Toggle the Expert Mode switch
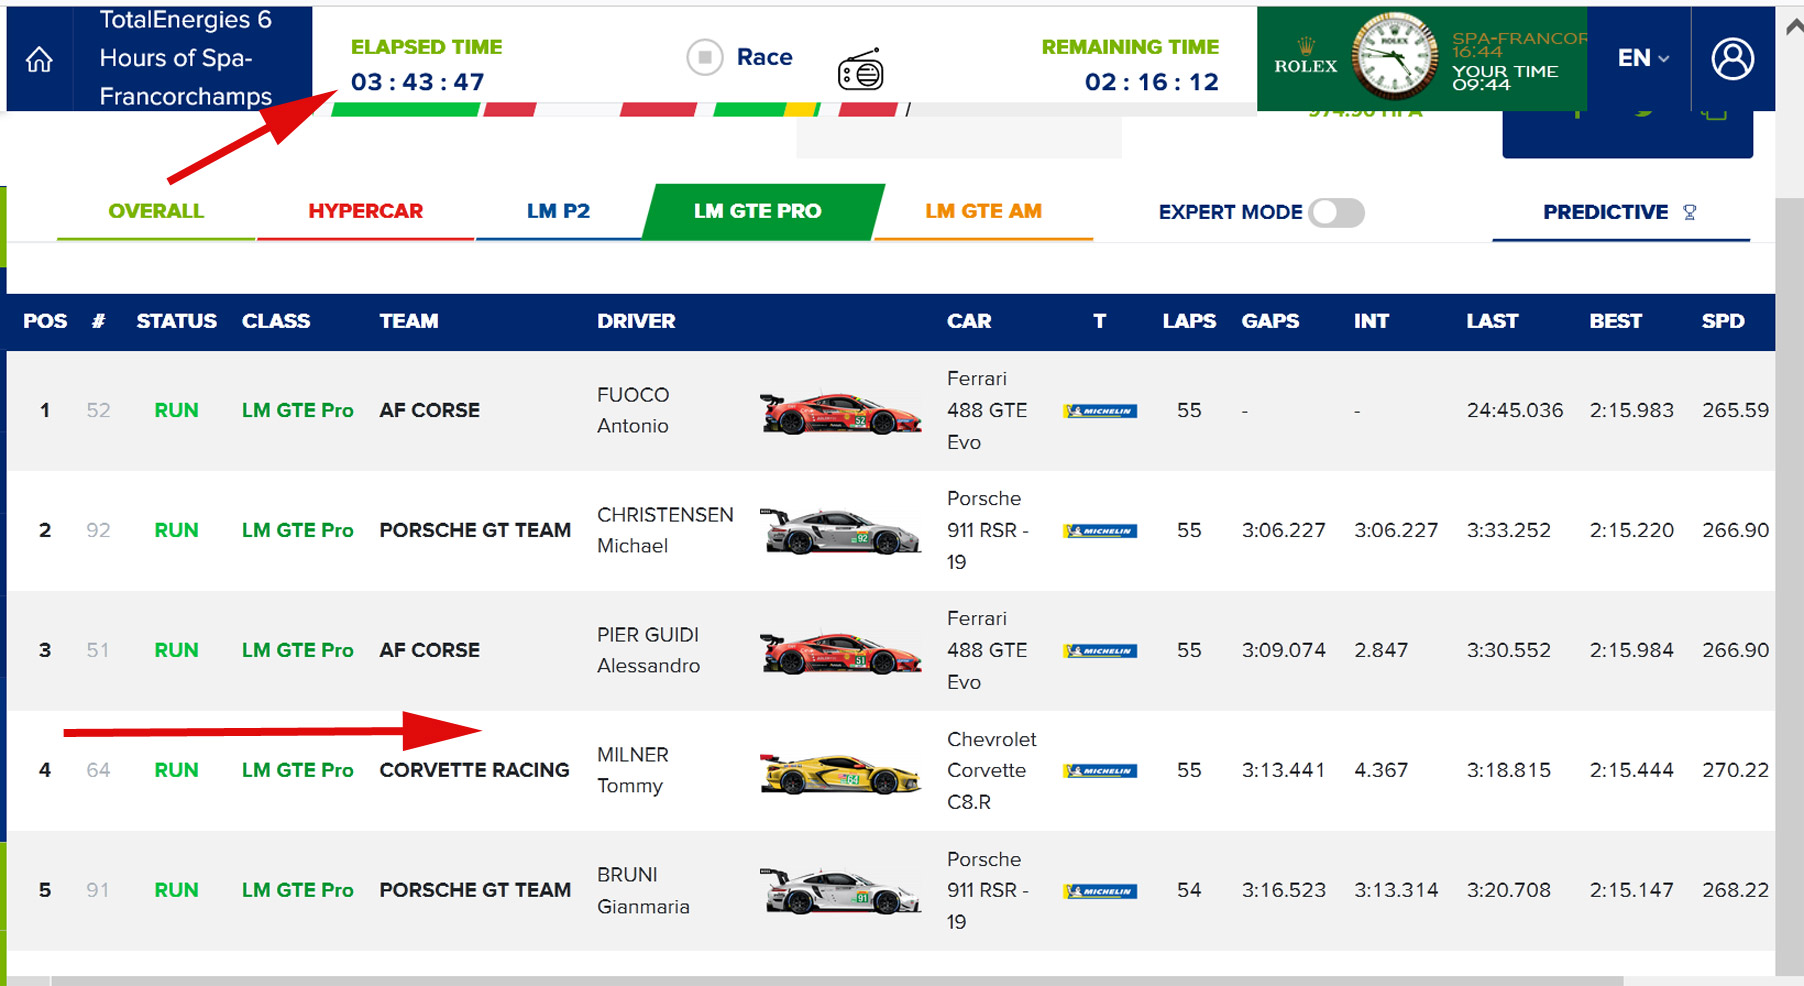1804x986 pixels. (1336, 212)
